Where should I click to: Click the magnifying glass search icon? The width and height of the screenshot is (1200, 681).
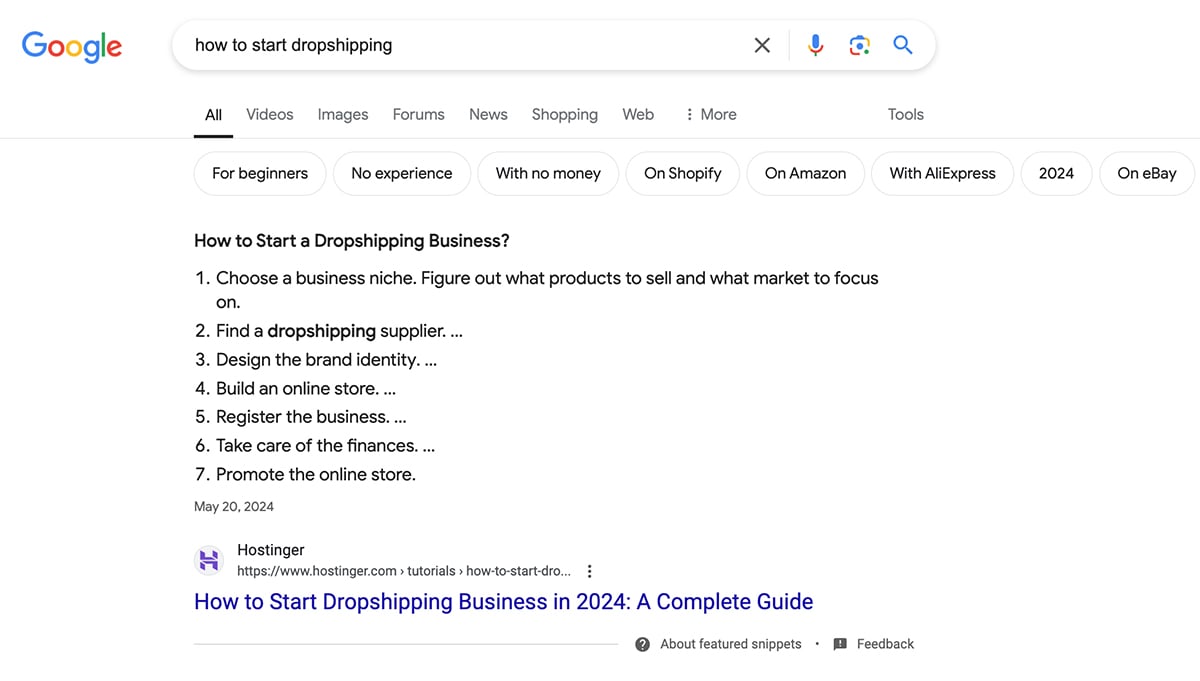click(x=902, y=45)
